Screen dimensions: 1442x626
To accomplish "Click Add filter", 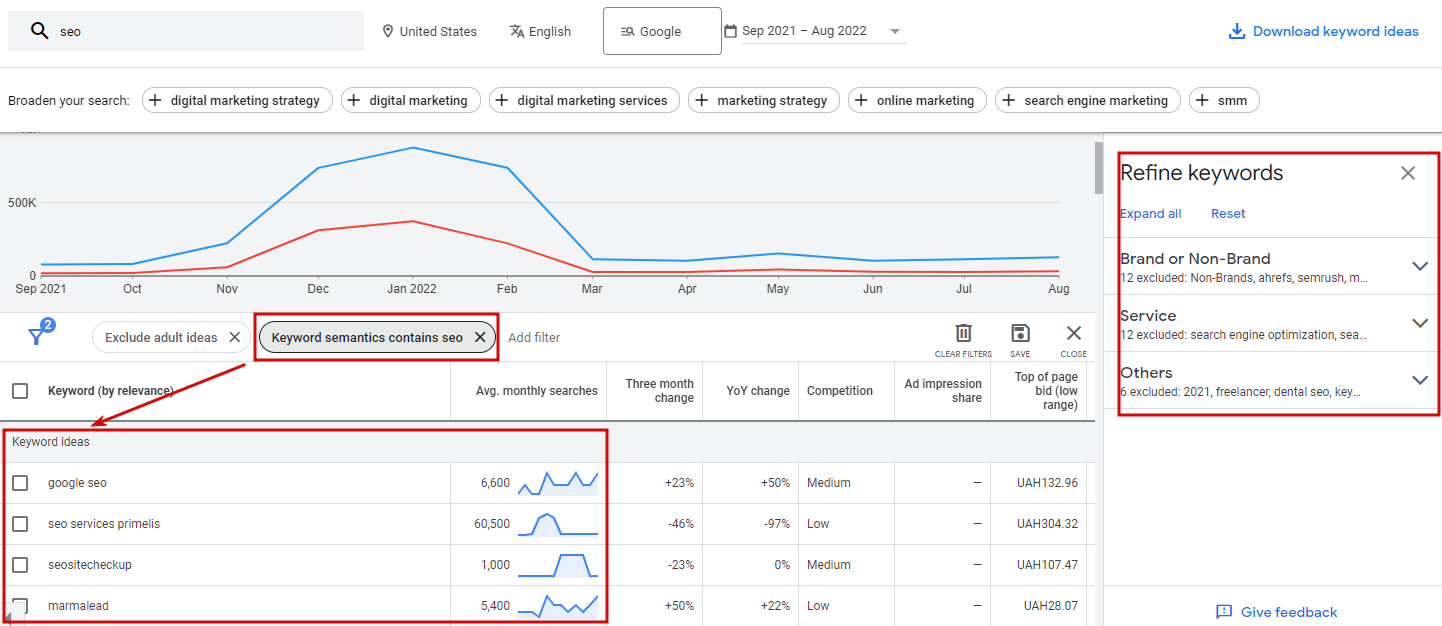I will pyautogui.click(x=534, y=337).
